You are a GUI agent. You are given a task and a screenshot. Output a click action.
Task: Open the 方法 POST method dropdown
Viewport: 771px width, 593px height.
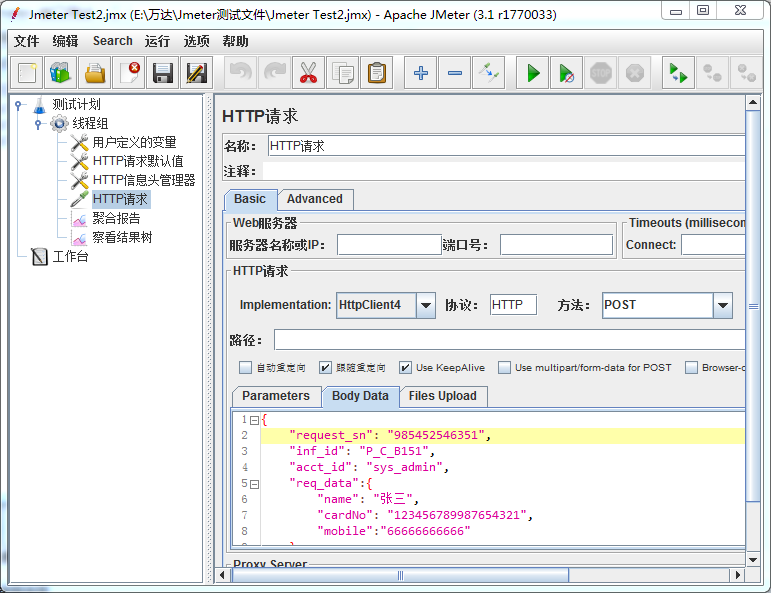tap(722, 305)
